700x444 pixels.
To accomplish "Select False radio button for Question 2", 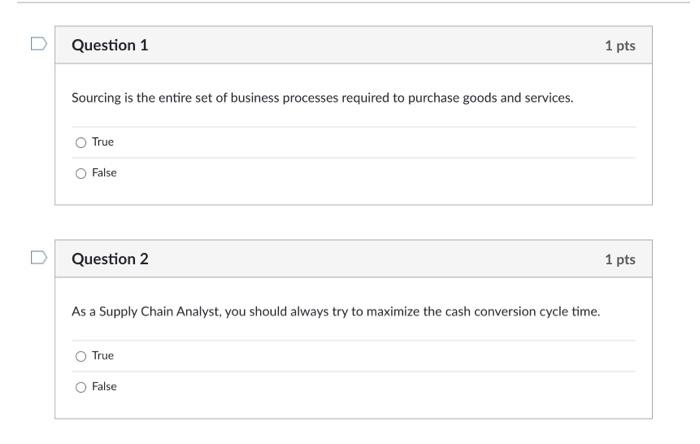I will tap(81, 387).
